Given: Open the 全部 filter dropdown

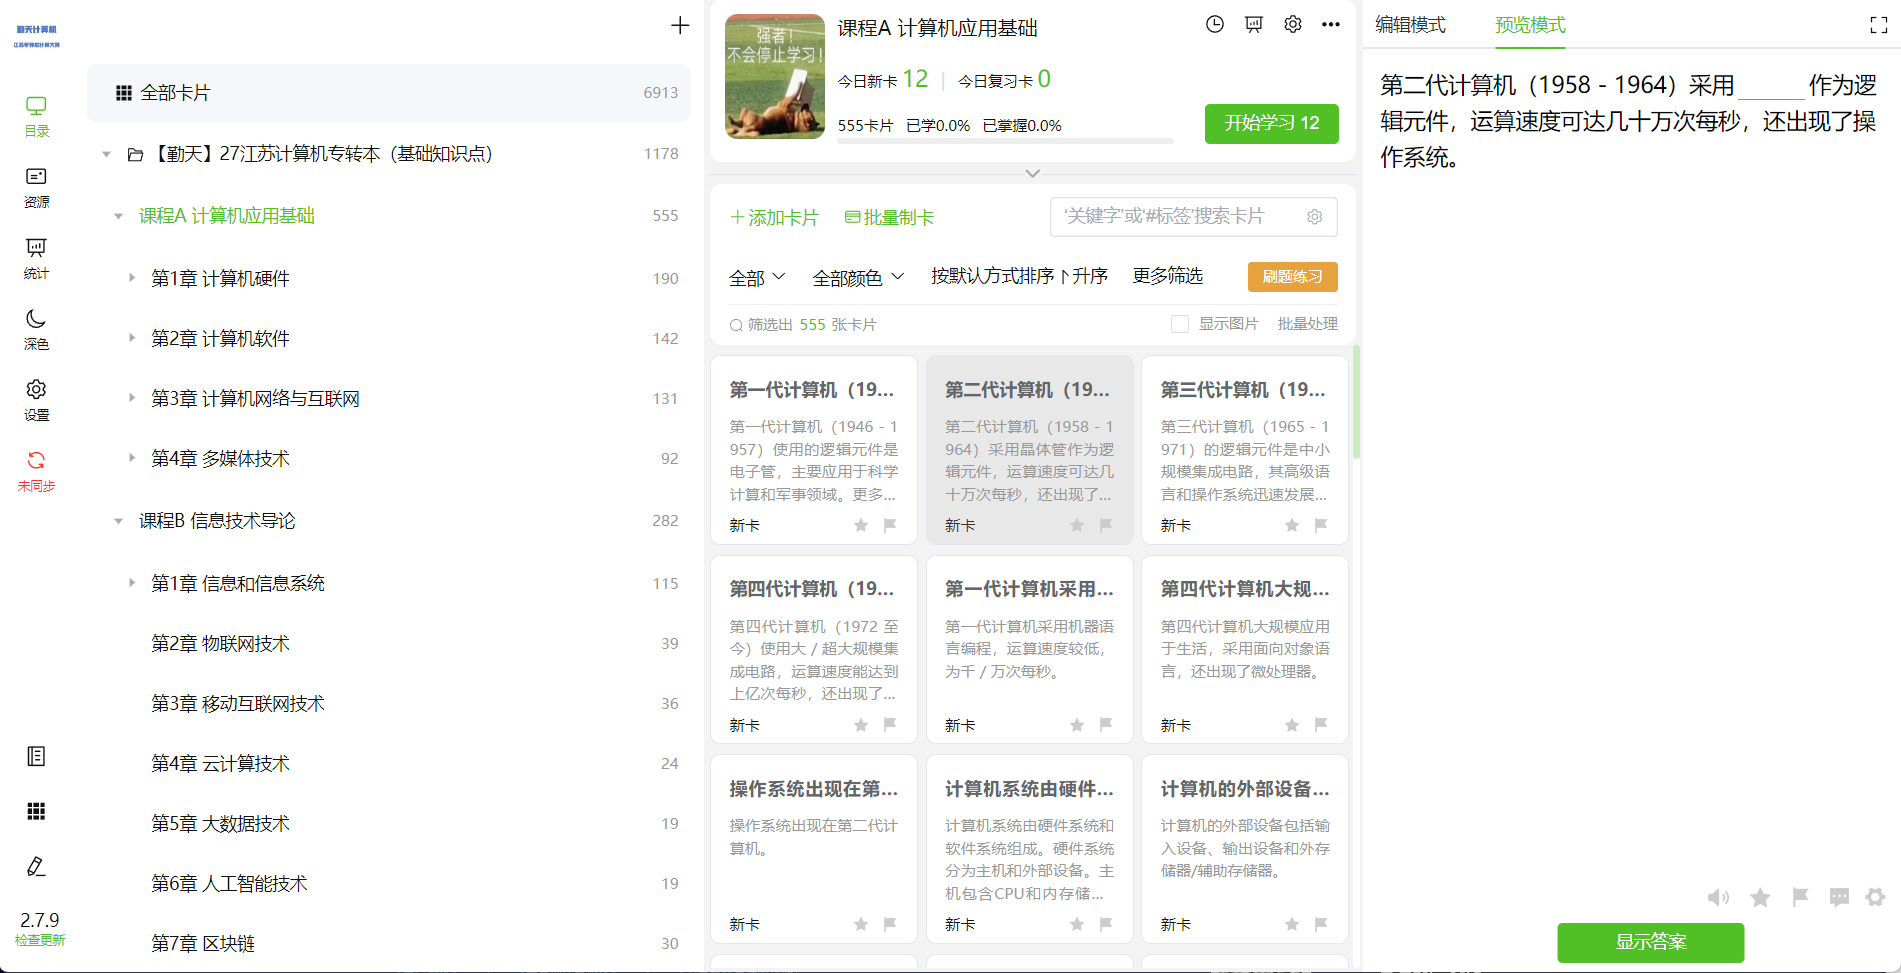Looking at the screenshot, I should tap(757, 277).
